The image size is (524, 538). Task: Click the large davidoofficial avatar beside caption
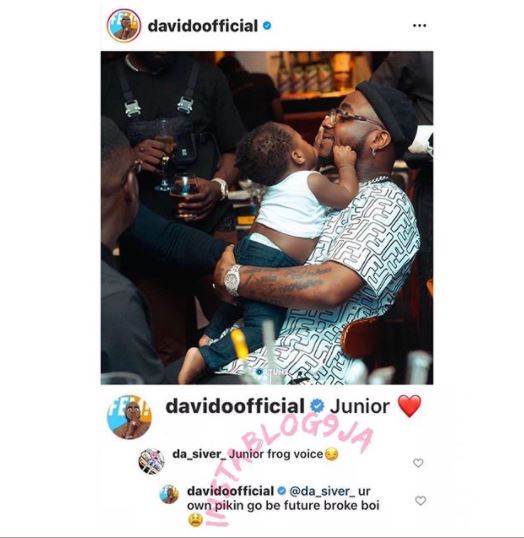click(x=129, y=417)
